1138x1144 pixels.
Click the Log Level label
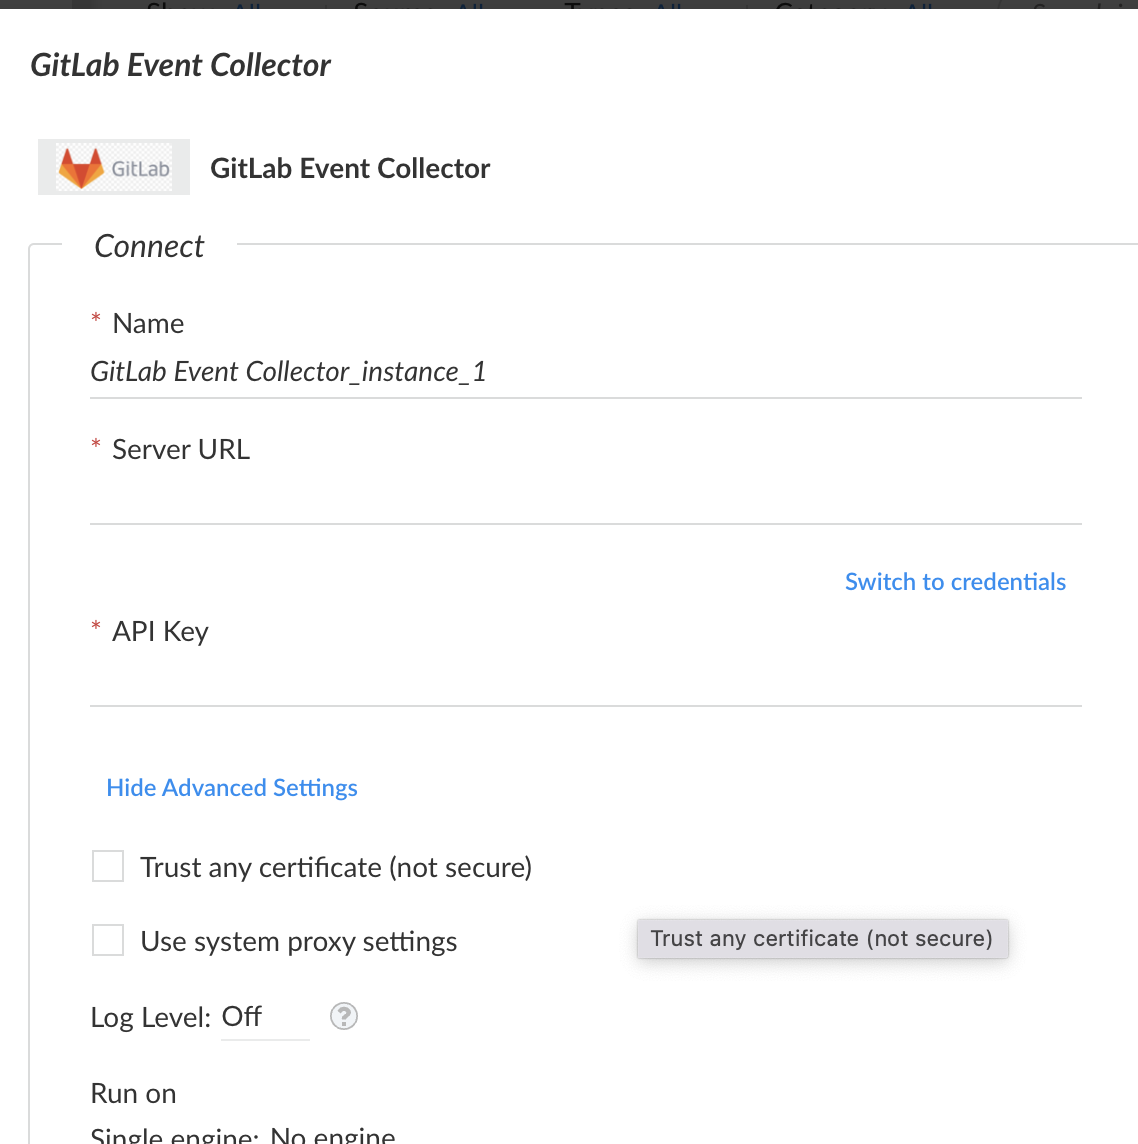(150, 1017)
